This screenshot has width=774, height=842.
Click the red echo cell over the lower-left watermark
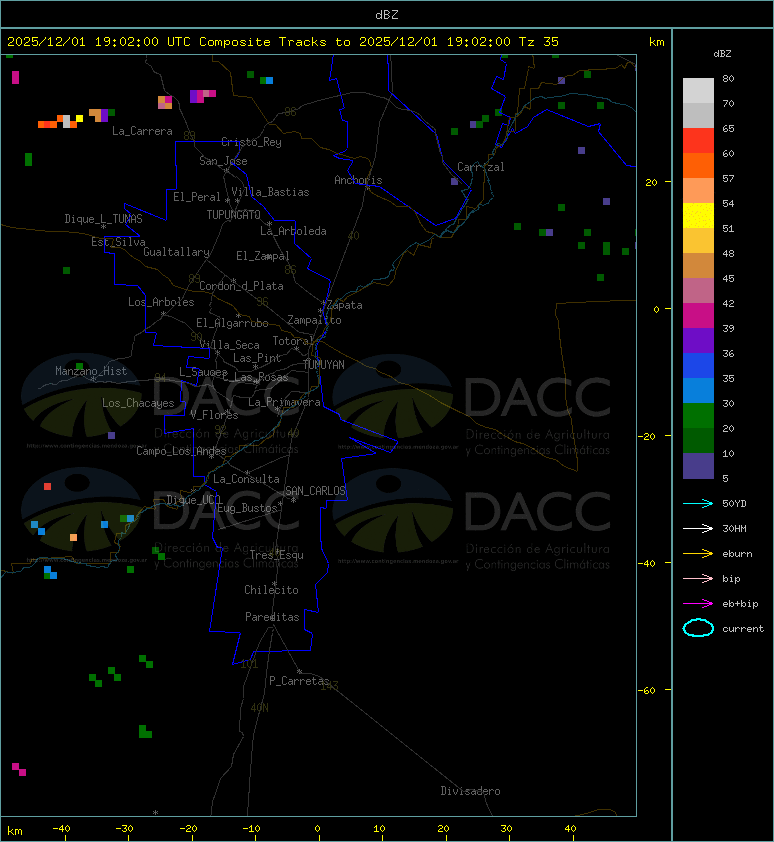47,487
